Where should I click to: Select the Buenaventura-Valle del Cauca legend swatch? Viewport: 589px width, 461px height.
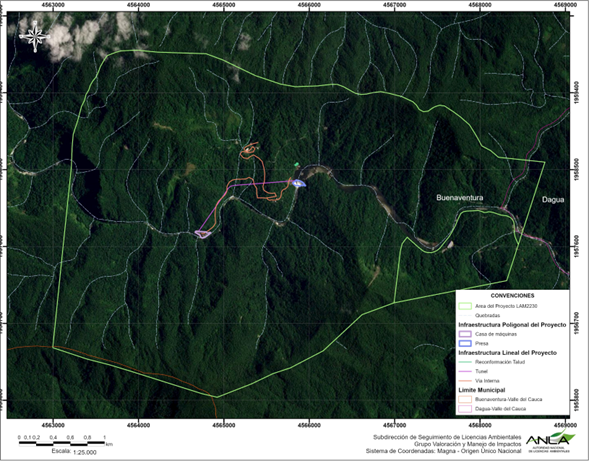coord(465,399)
